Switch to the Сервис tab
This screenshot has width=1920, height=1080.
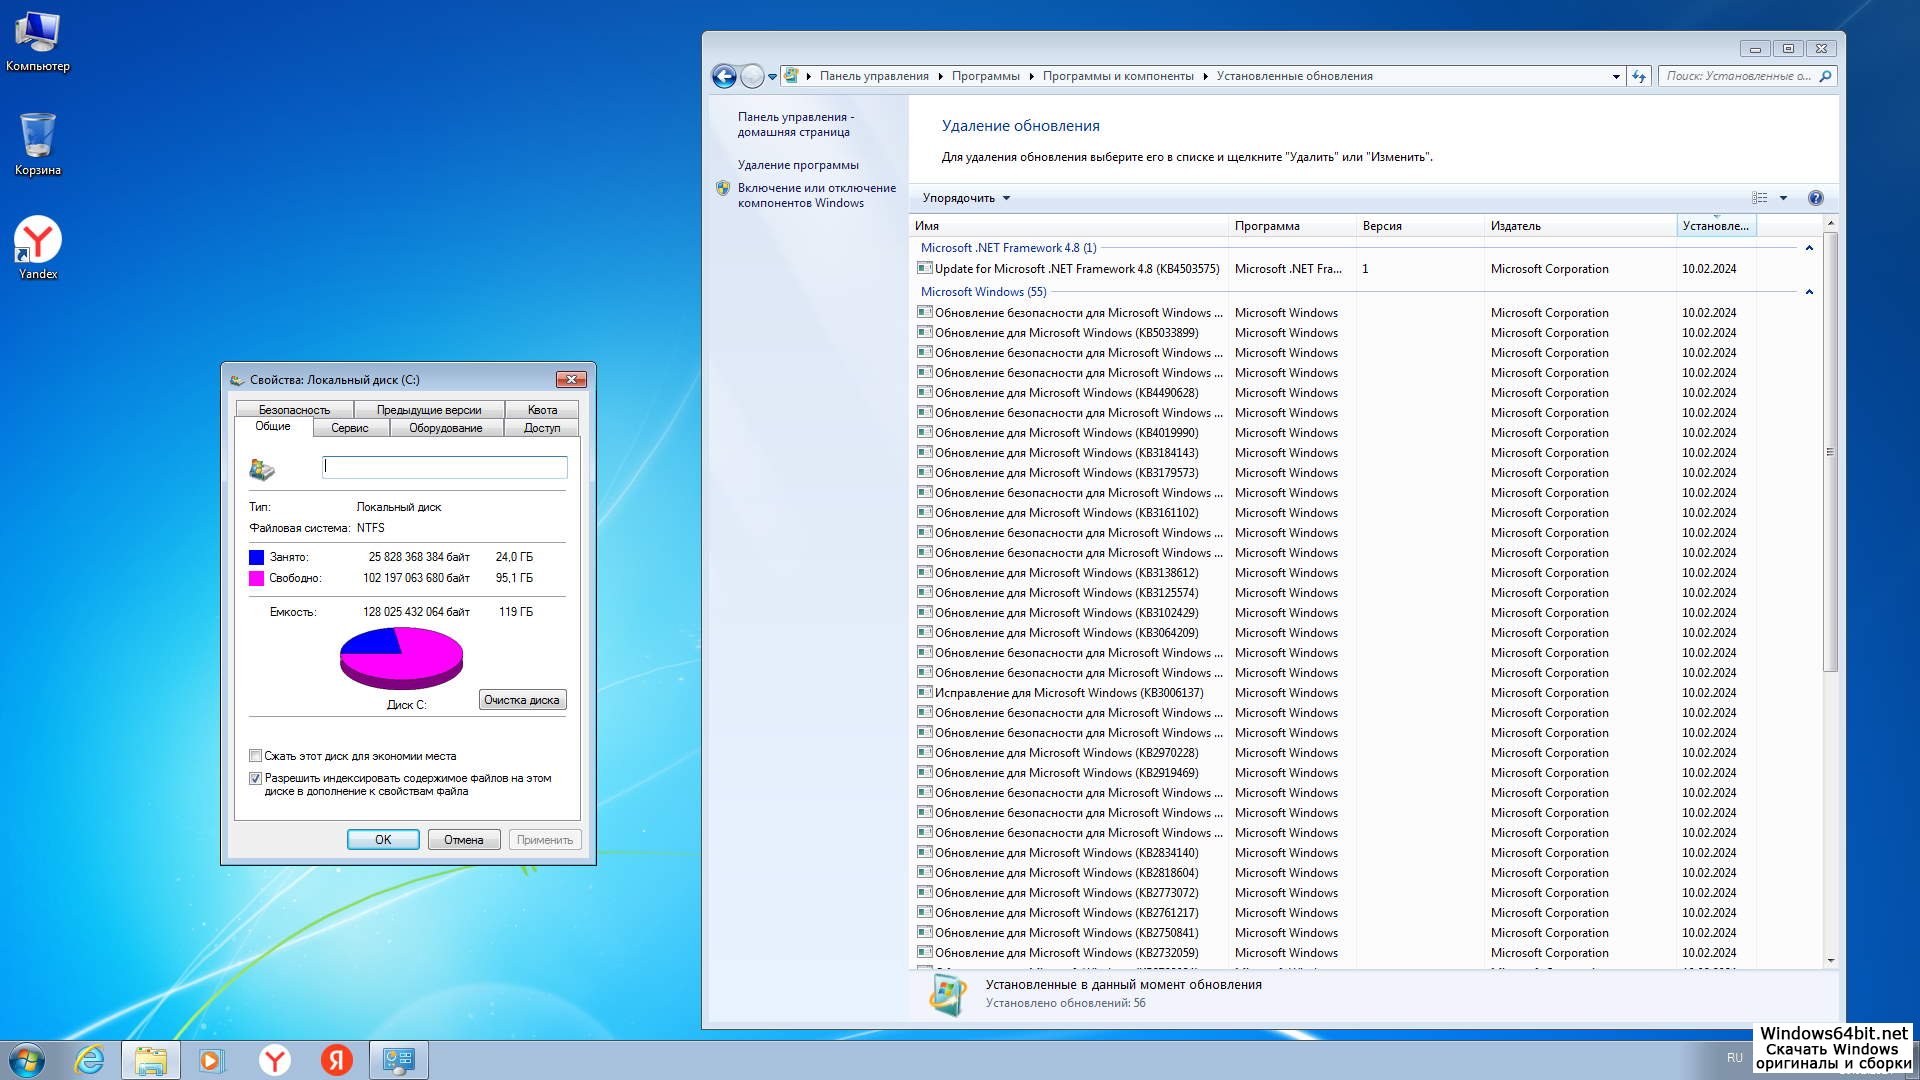click(x=349, y=428)
